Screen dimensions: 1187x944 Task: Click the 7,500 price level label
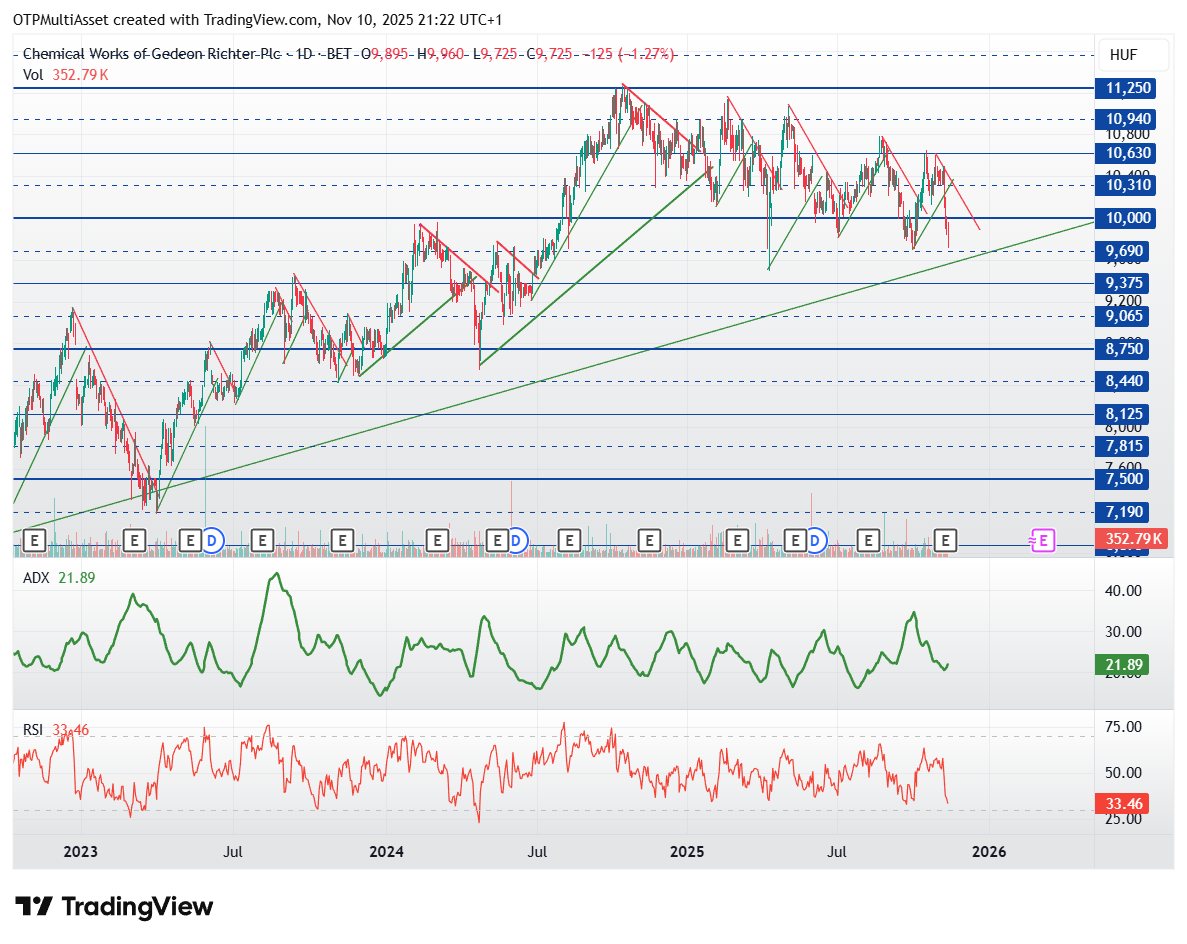(1125, 479)
